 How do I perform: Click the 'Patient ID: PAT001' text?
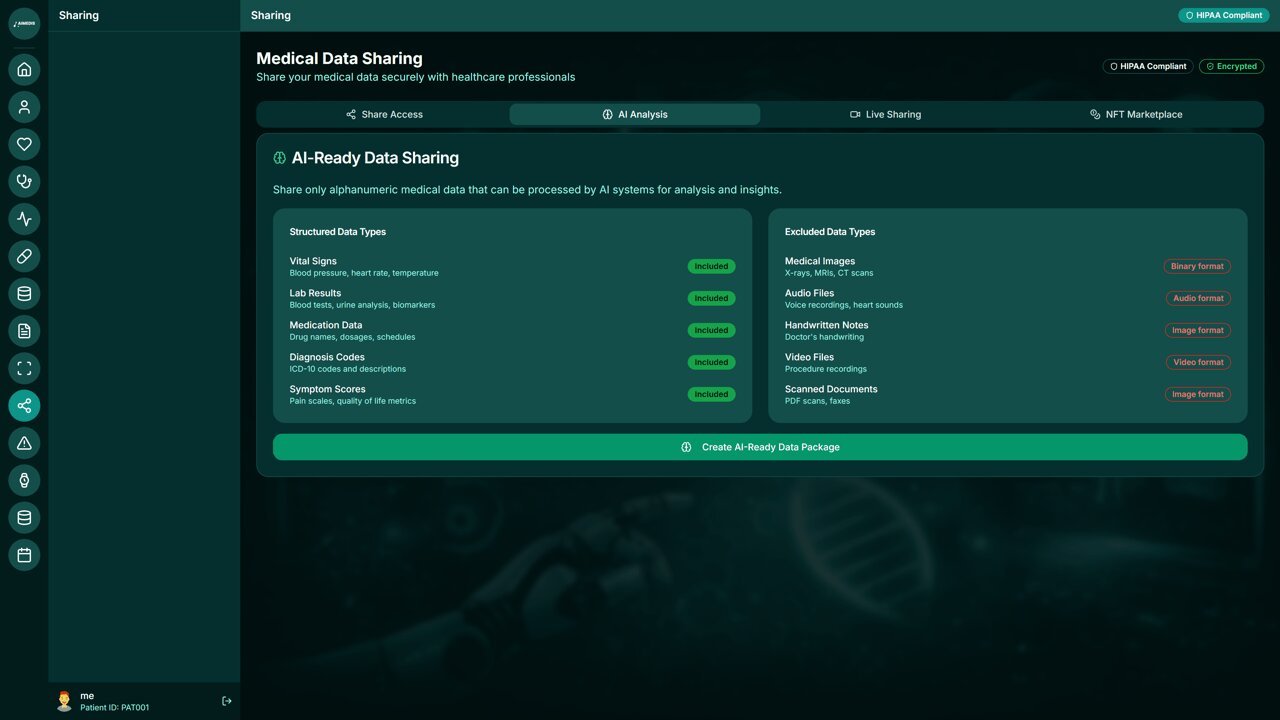point(114,708)
